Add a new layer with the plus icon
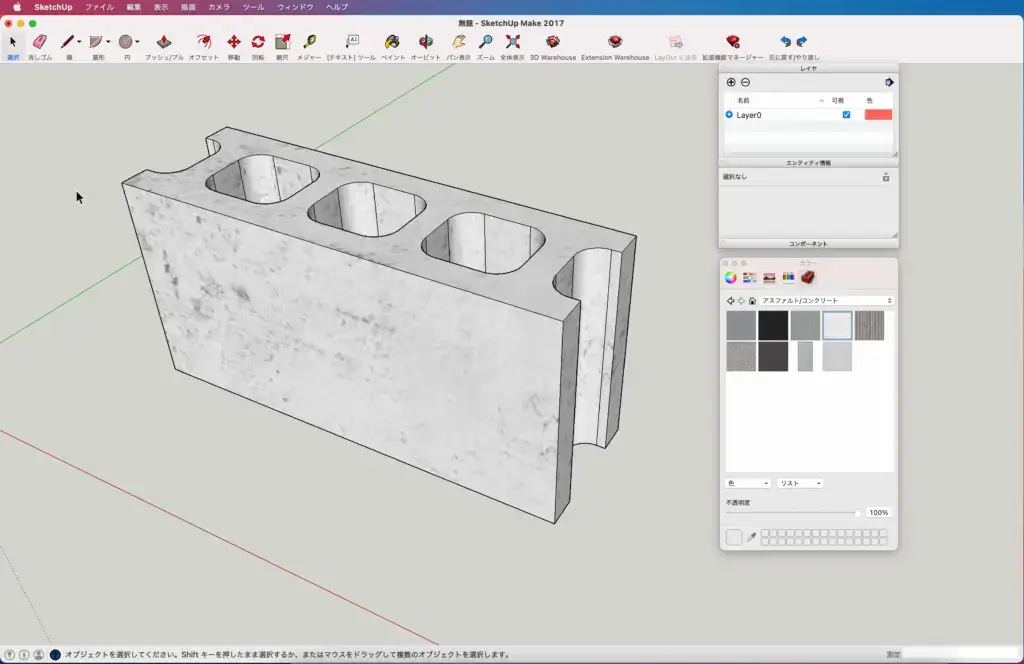 (x=731, y=82)
